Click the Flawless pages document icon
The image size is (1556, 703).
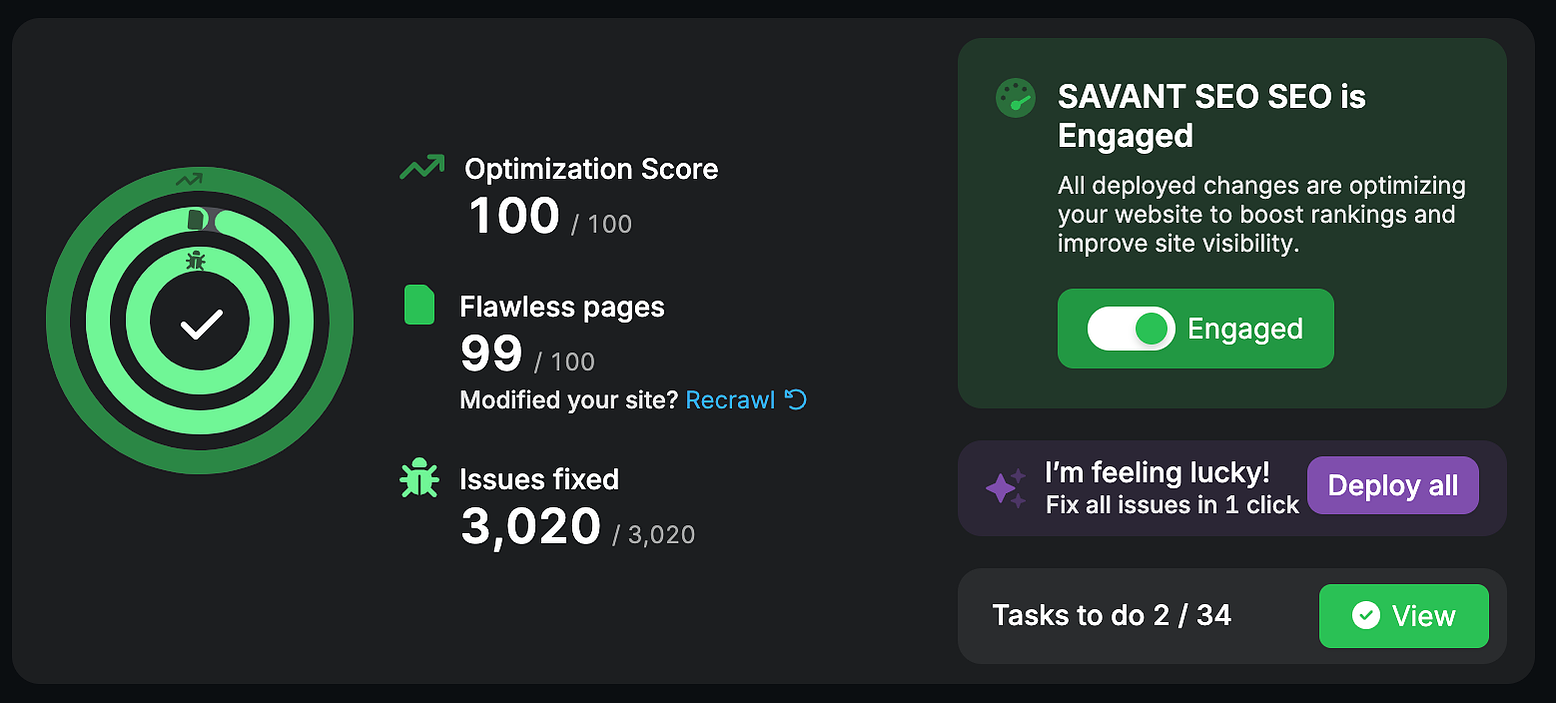[x=419, y=305]
